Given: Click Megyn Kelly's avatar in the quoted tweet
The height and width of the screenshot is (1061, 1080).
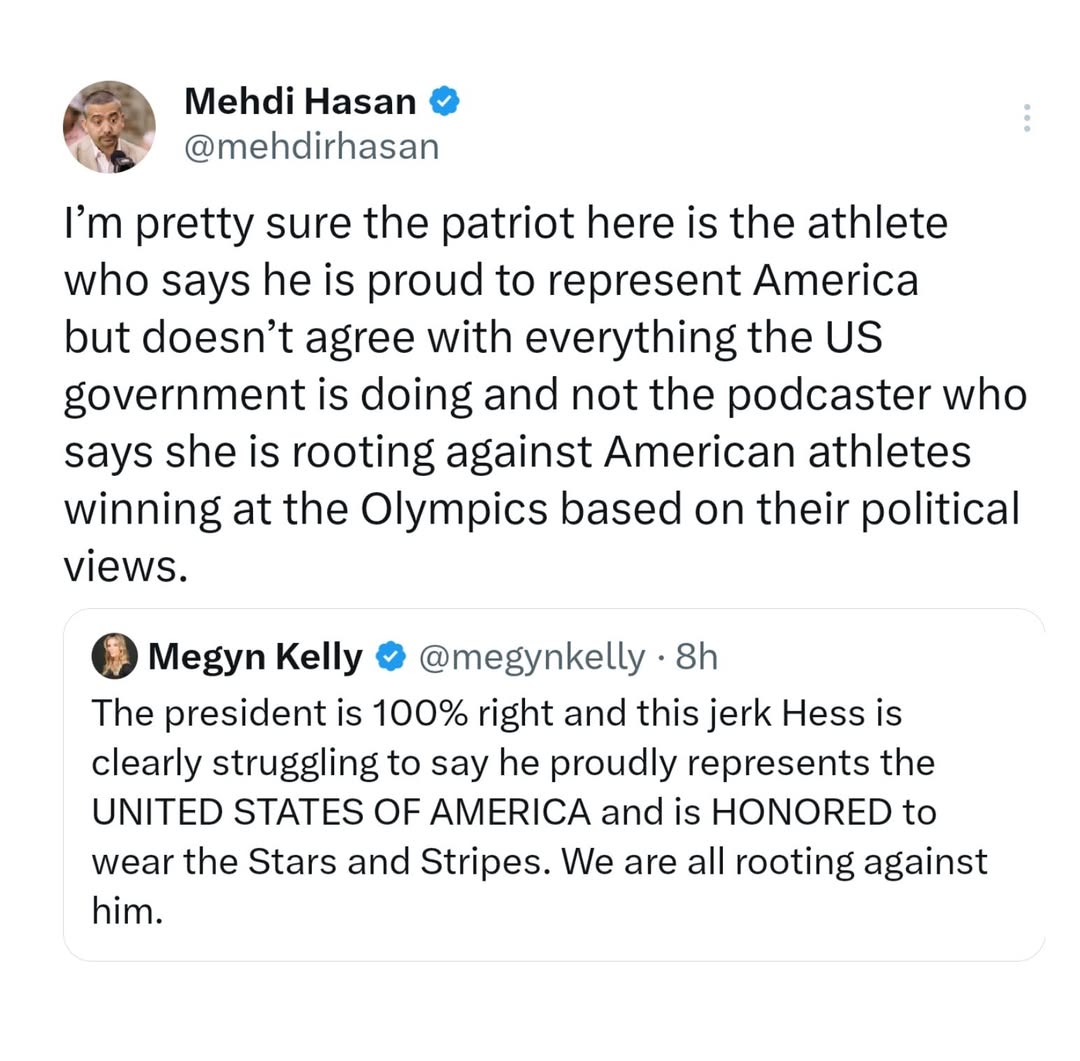Looking at the screenshot, I should click(x=114, y=657).
